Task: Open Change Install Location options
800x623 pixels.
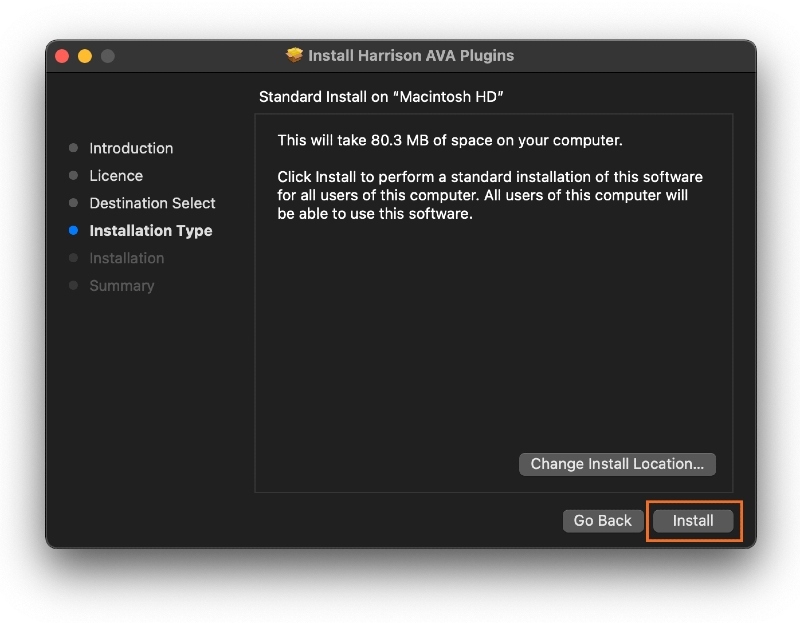Action: coord(617,464)
